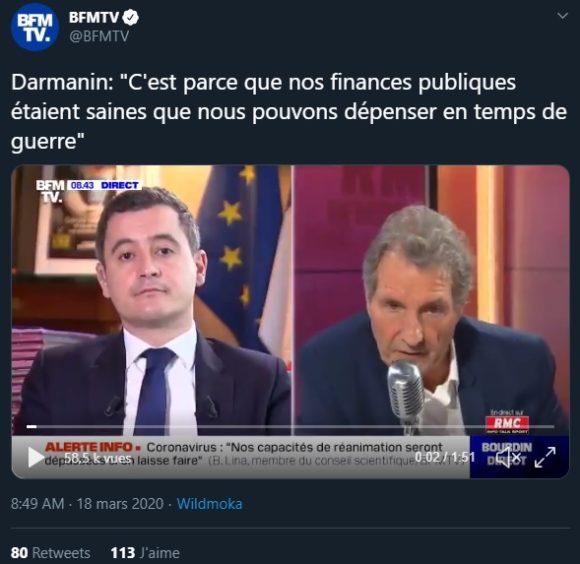View the 113 J'aime likes list
The width and height of the screenshot is (580, 564).
pyautogui.click(x=145, y=553)
